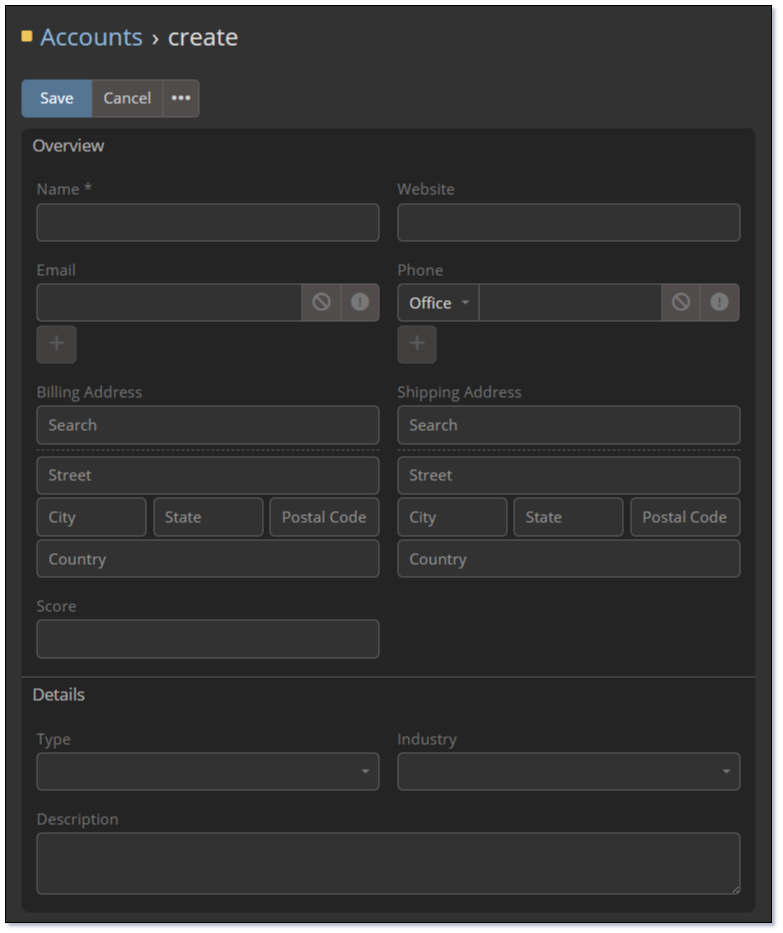Focus the Billing Address City field

[x=91, y=517]
